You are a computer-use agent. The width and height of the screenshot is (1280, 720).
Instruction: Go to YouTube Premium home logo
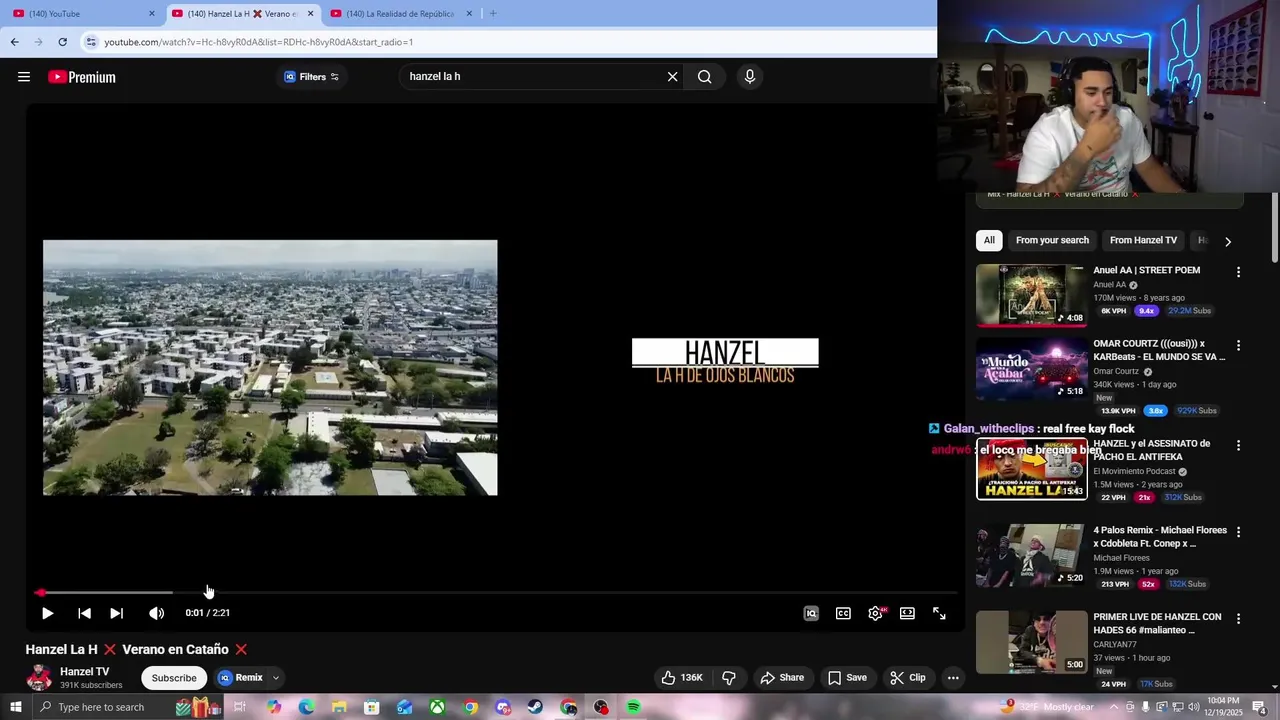pos(82,77)
